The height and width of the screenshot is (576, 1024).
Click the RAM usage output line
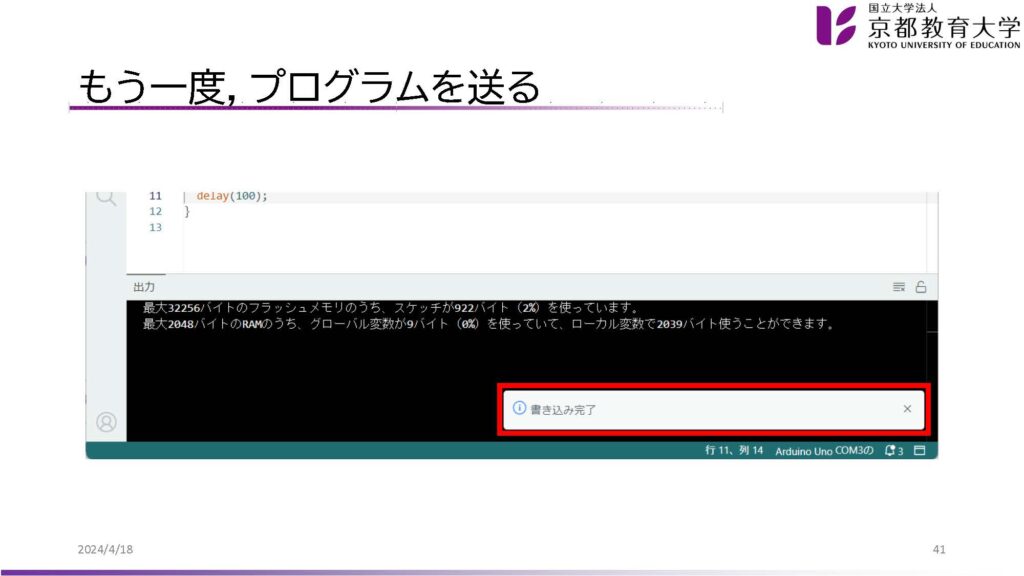point(488,324)
